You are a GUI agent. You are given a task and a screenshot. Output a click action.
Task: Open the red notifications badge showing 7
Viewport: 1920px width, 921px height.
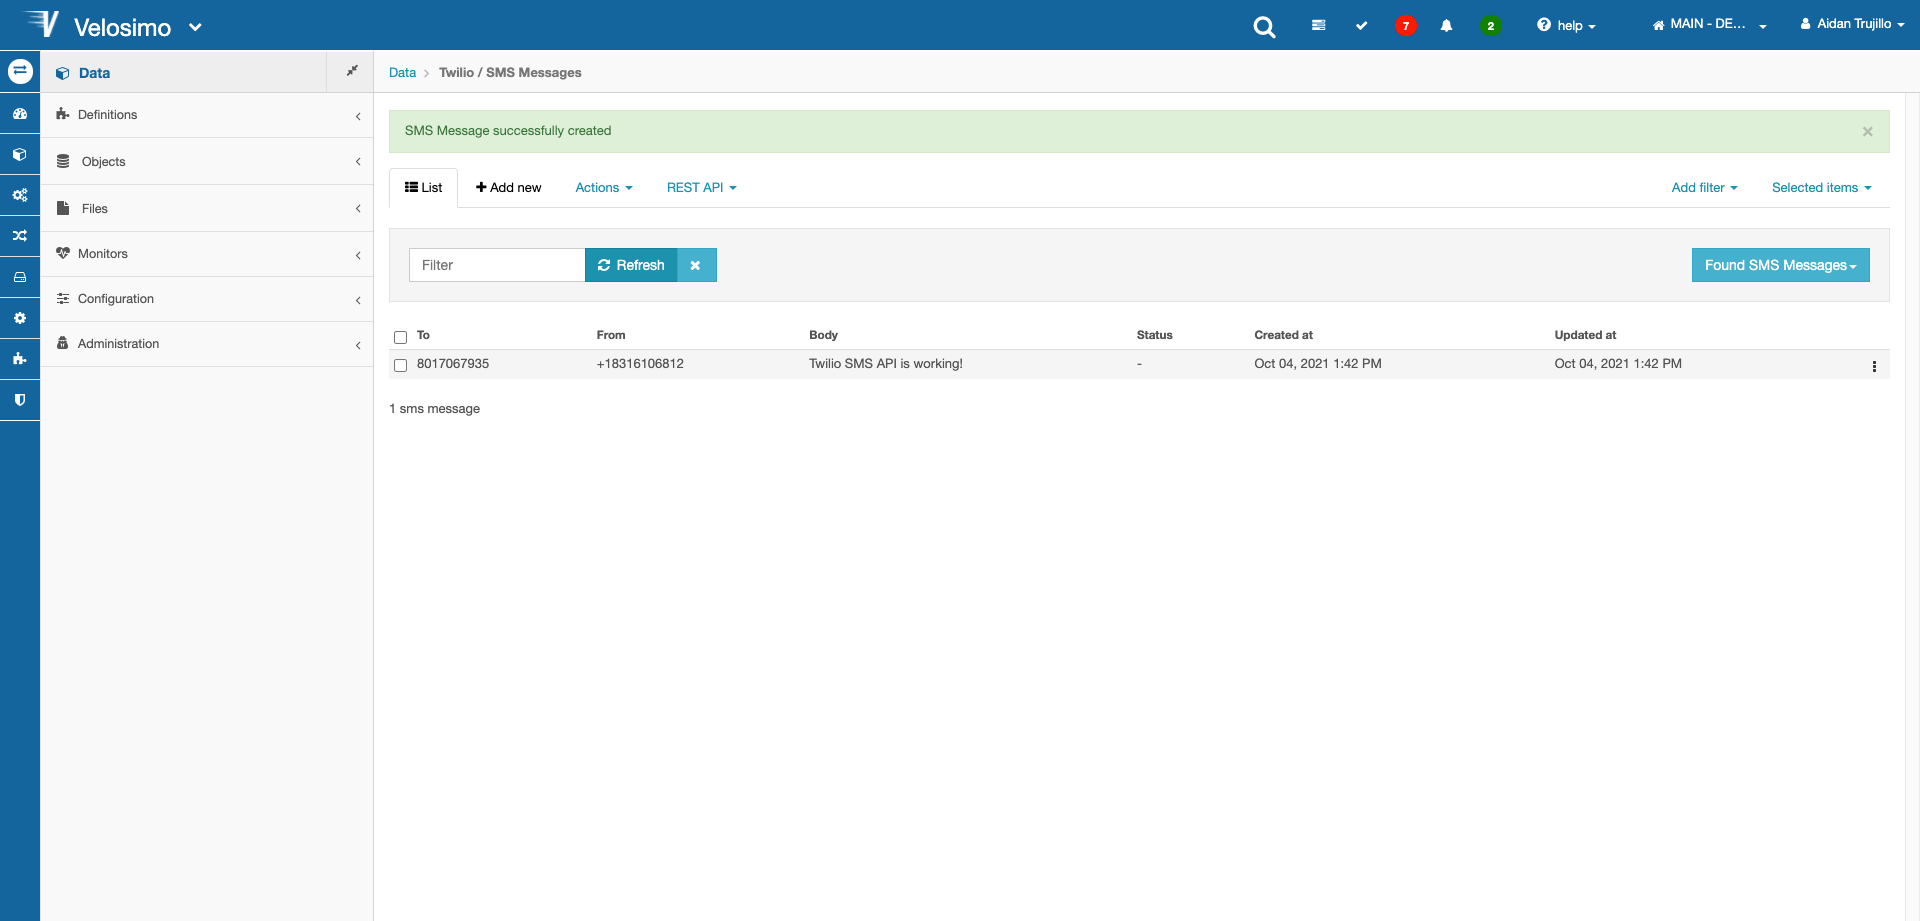(x=1405, y=26)
